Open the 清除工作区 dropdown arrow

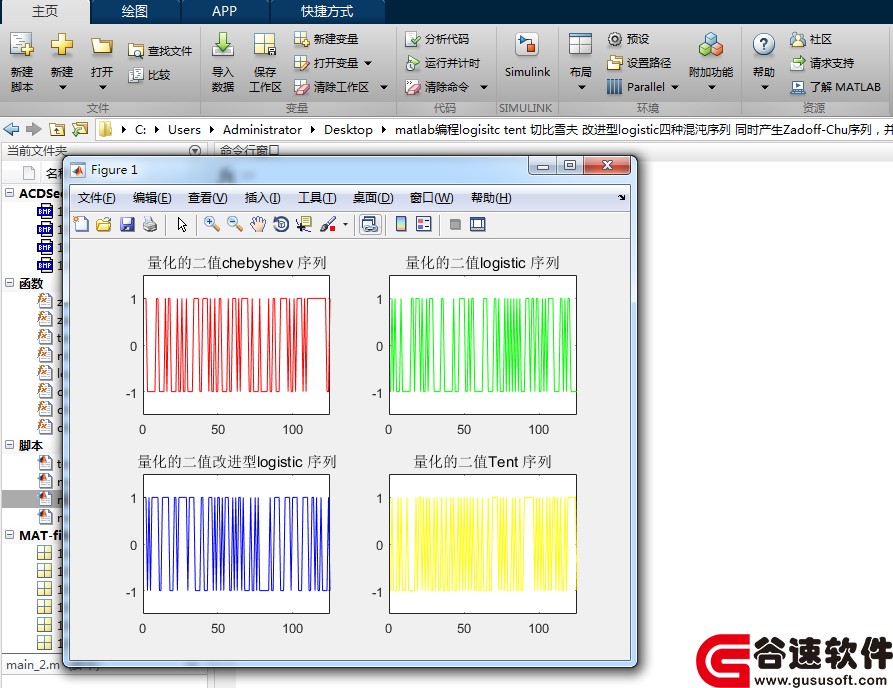point(384,87)
